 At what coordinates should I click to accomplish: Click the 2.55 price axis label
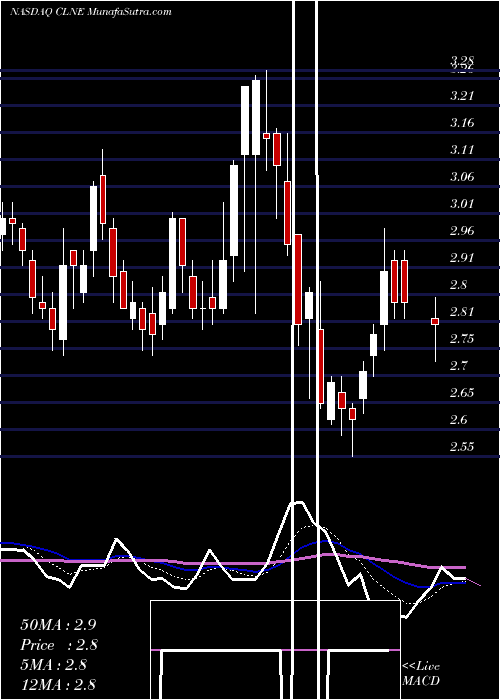(462, 447)
